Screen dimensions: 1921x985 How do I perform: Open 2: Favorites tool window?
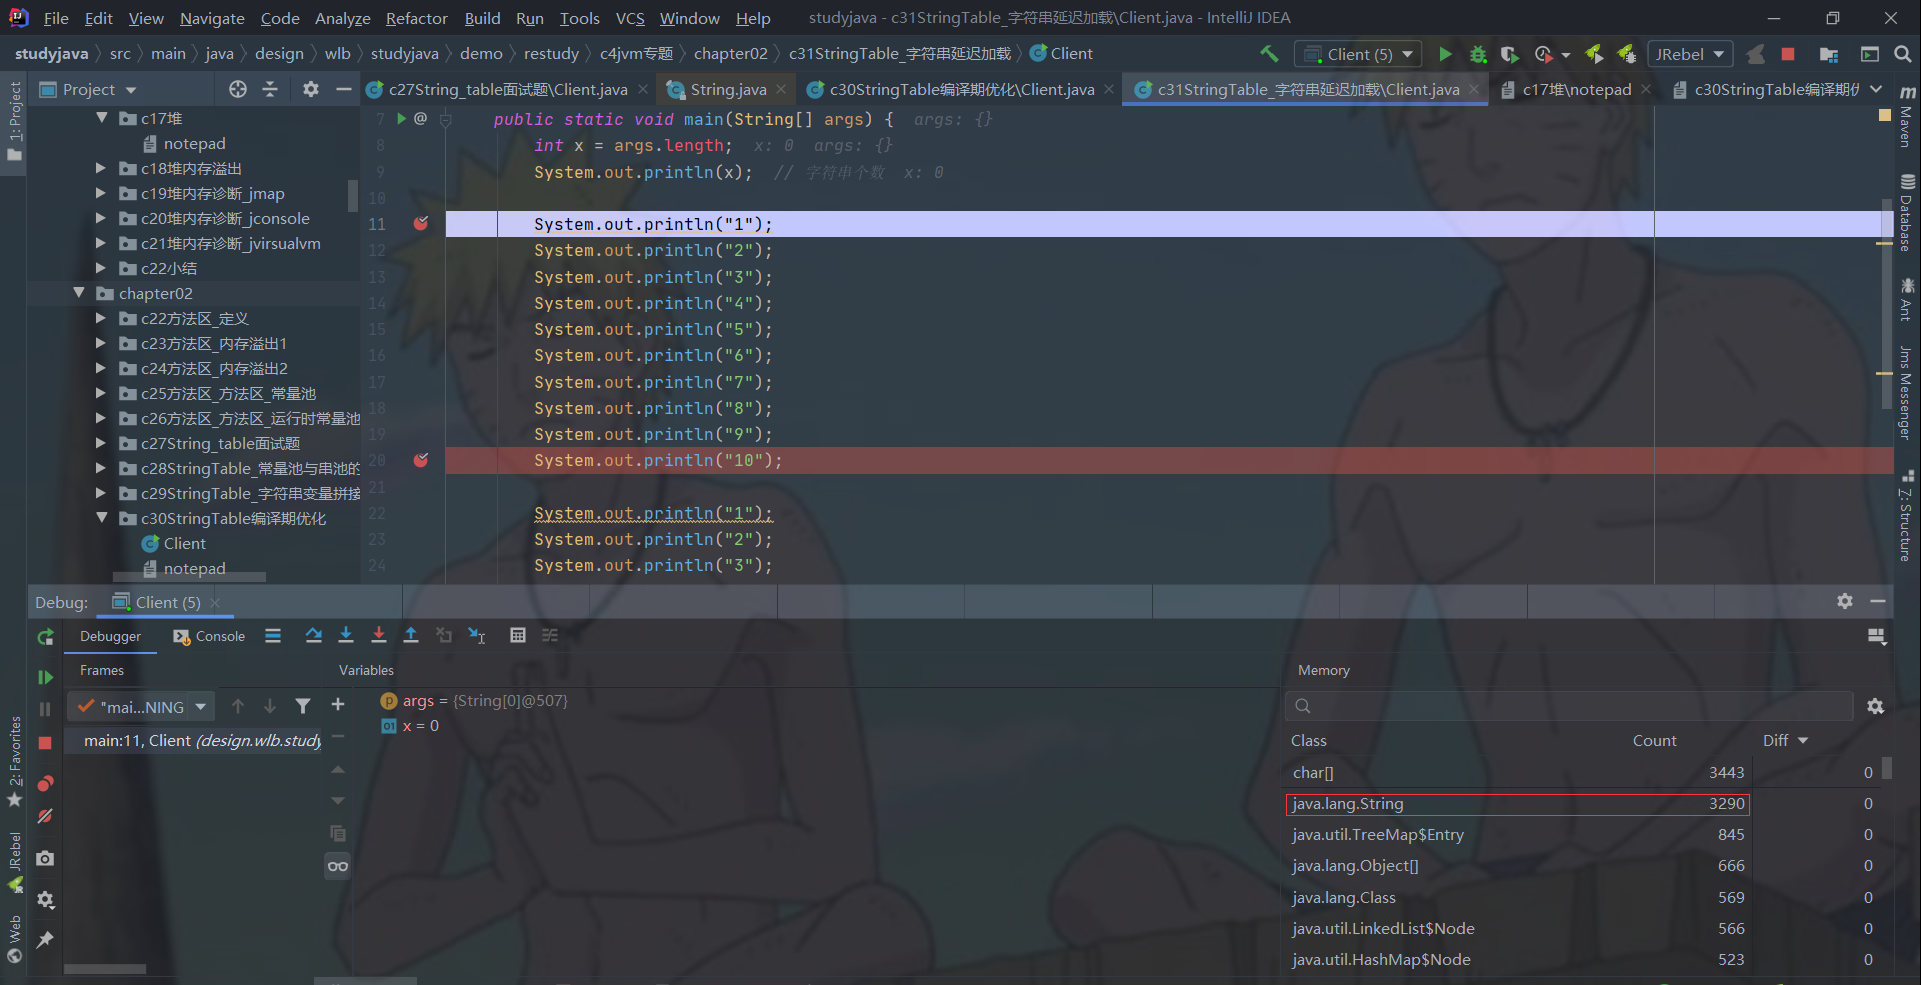14,762
